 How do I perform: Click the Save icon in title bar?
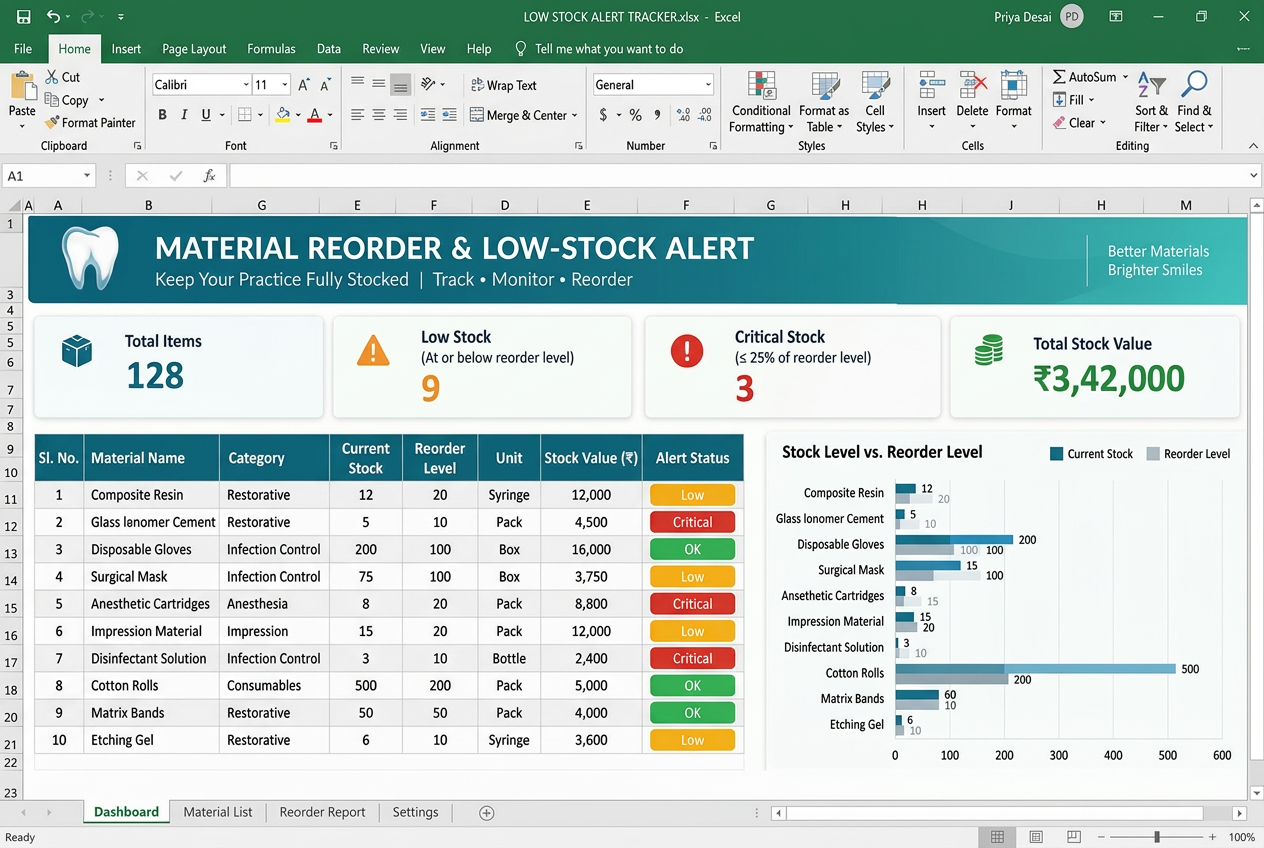point(24,16)
